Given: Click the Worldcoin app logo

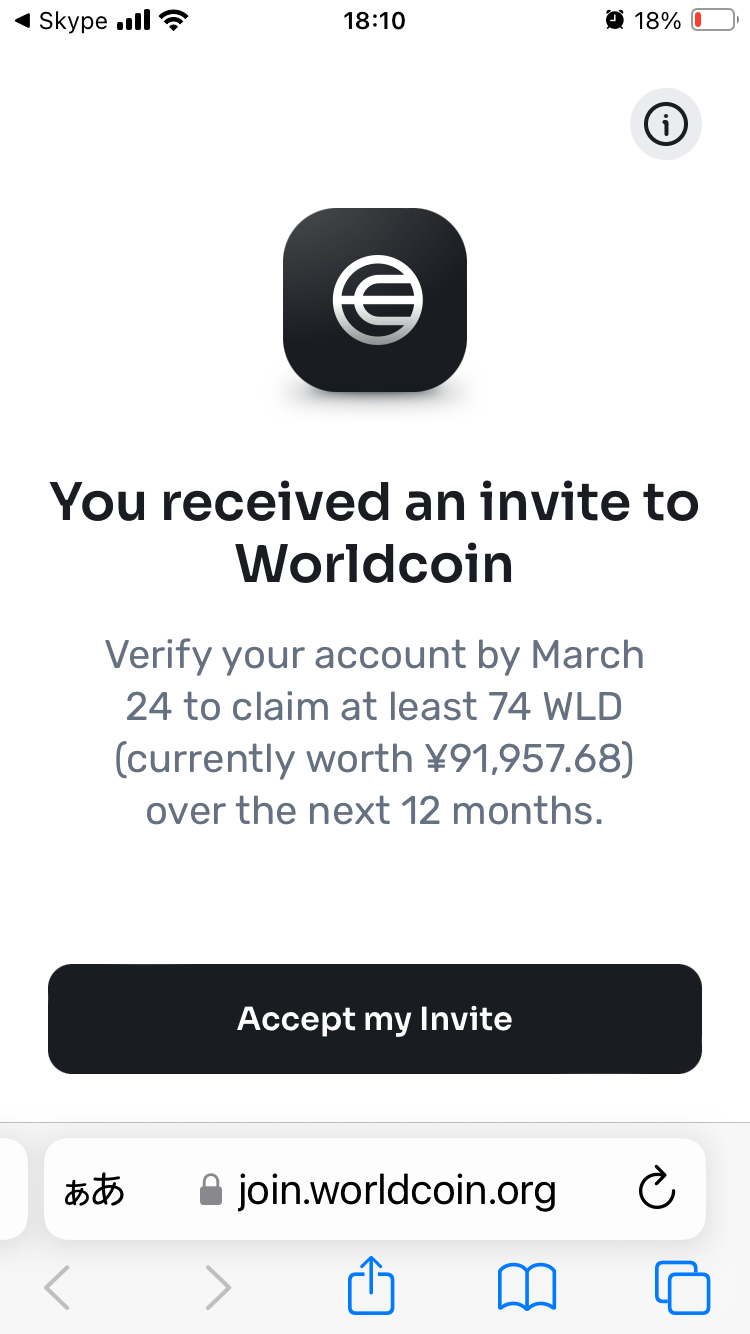Looking at the screenshot, I should click(x=375, y=300).
